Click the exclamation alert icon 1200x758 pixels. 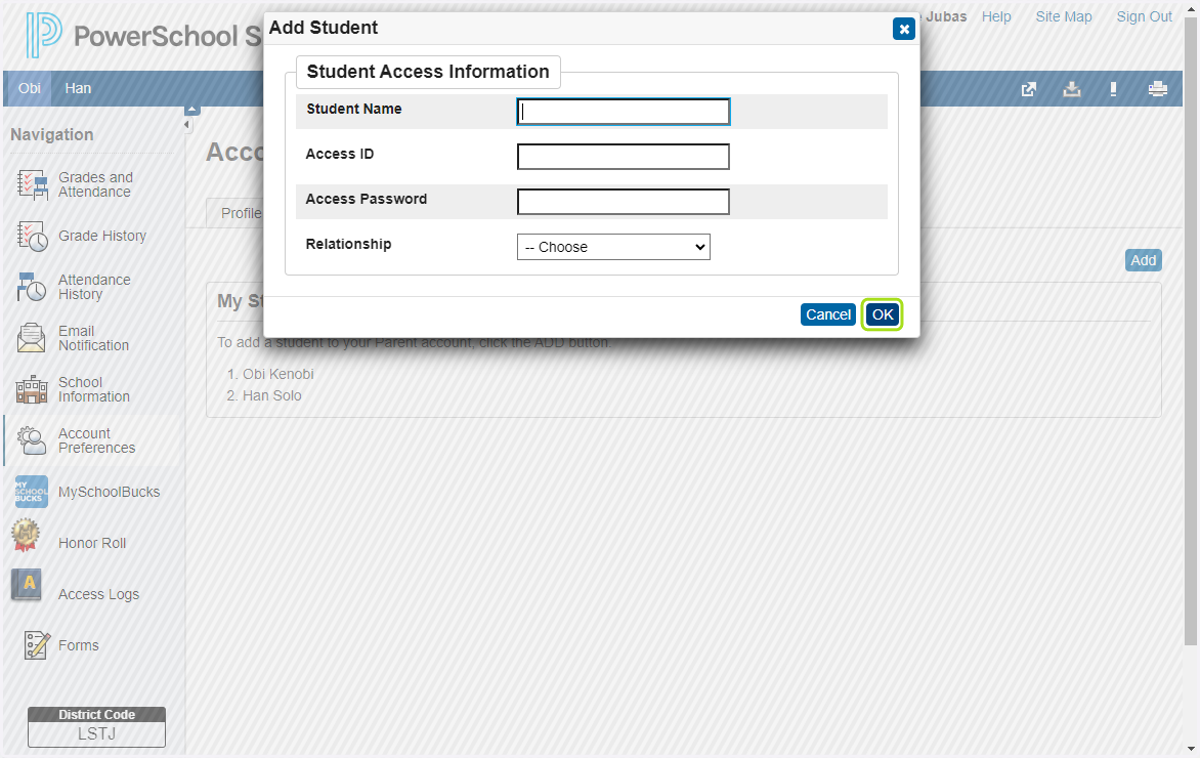click(x=1113, y=89)
